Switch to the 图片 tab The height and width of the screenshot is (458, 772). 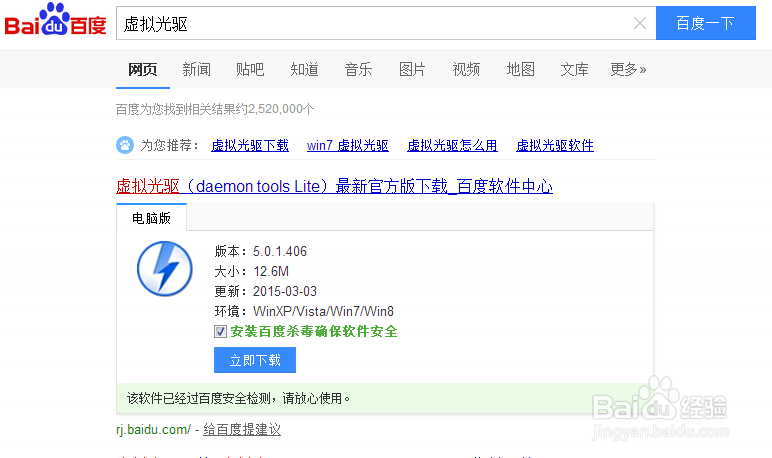coord(412,69)
